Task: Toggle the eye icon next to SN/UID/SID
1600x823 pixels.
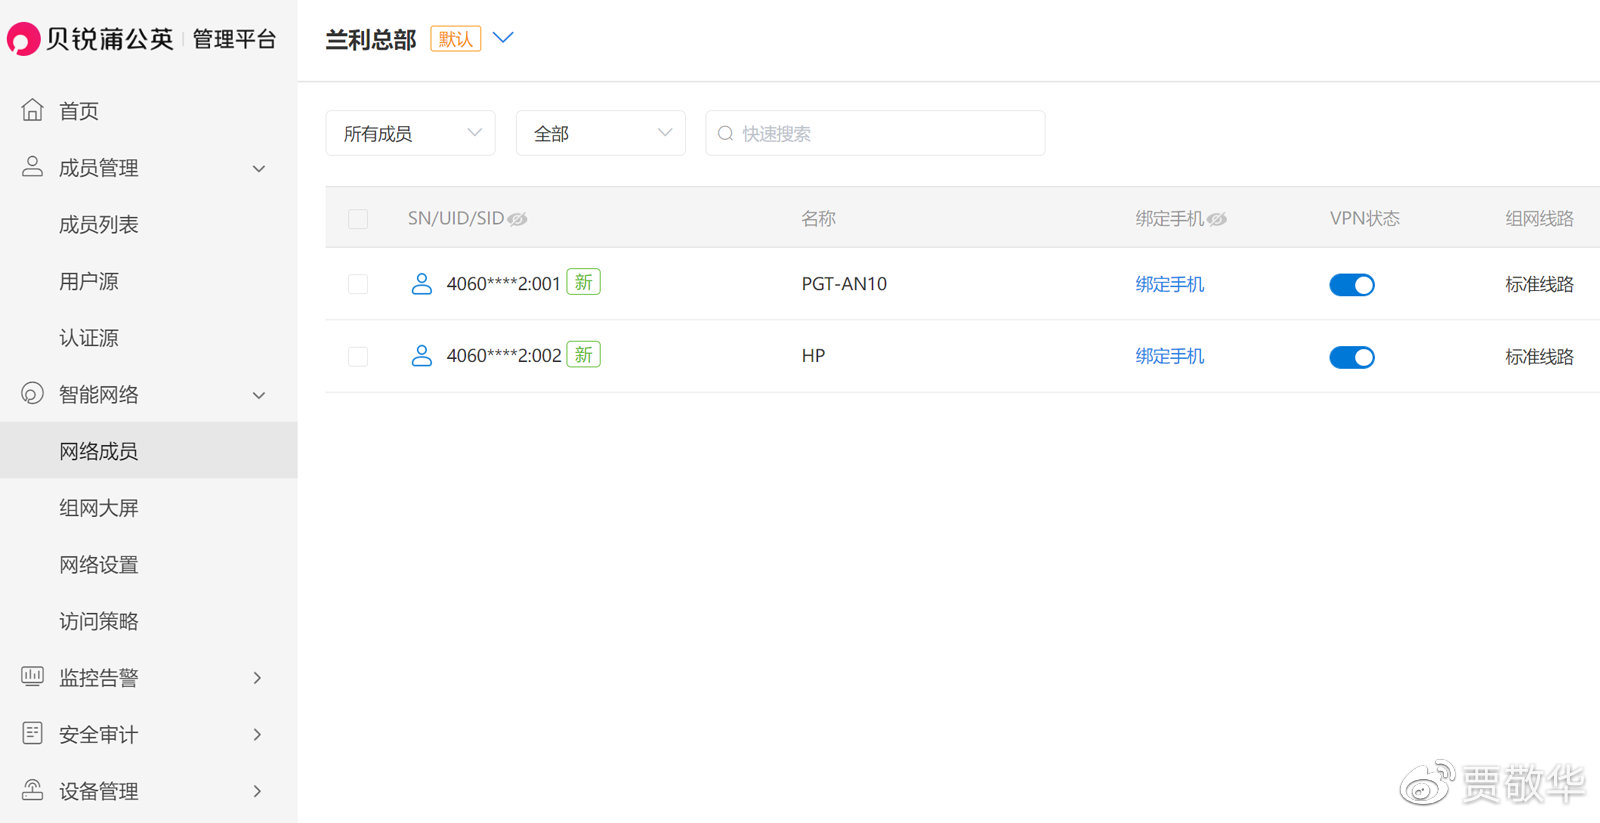Action: coord(517,219)
